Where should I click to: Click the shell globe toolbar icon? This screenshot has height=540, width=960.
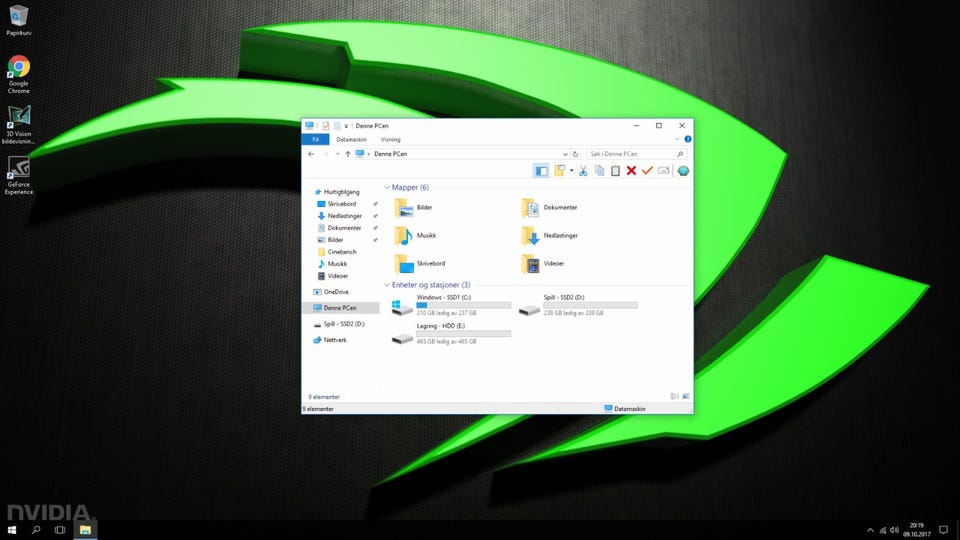683,171
